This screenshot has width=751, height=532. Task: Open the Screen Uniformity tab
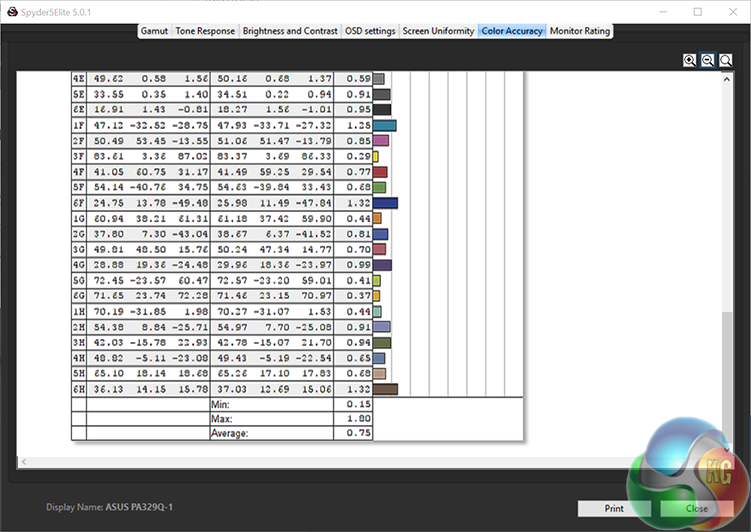tap(438, 31)
